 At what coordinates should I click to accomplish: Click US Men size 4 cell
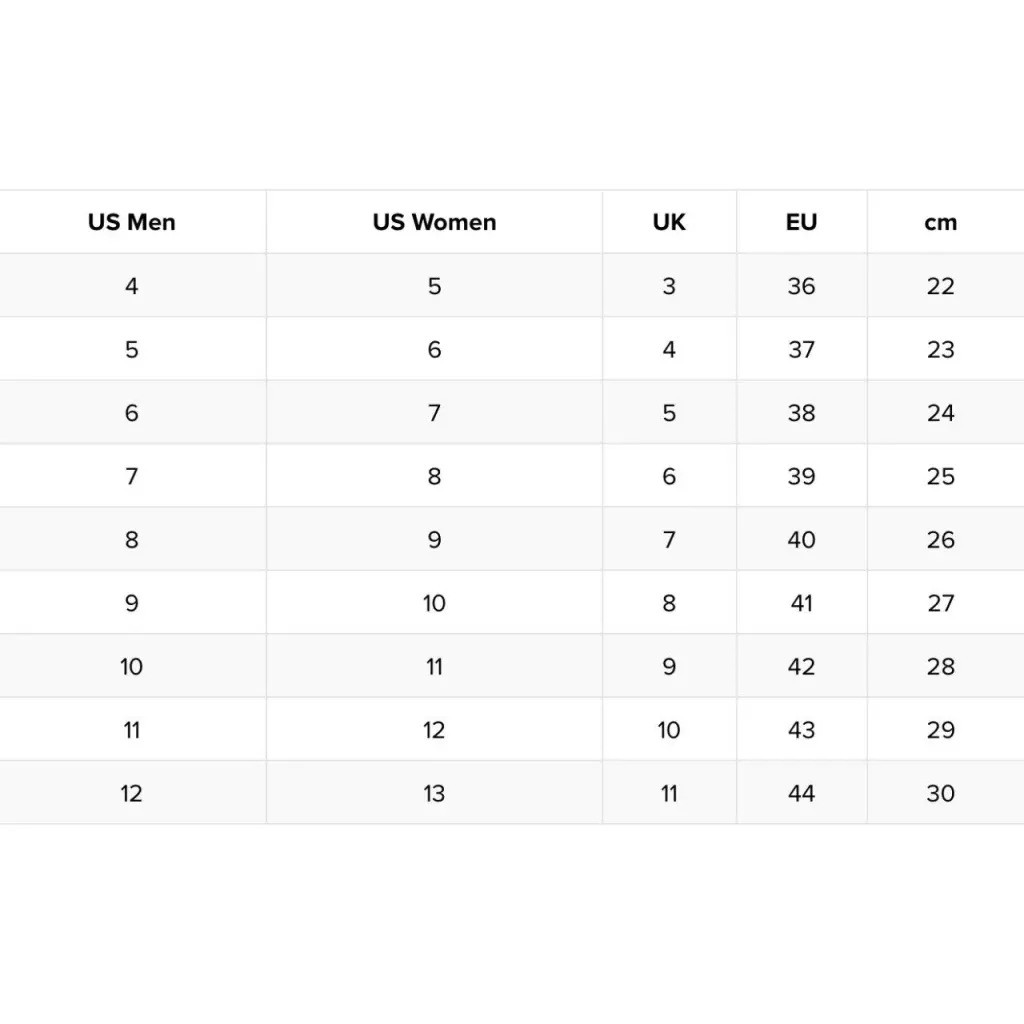(132, 286)
